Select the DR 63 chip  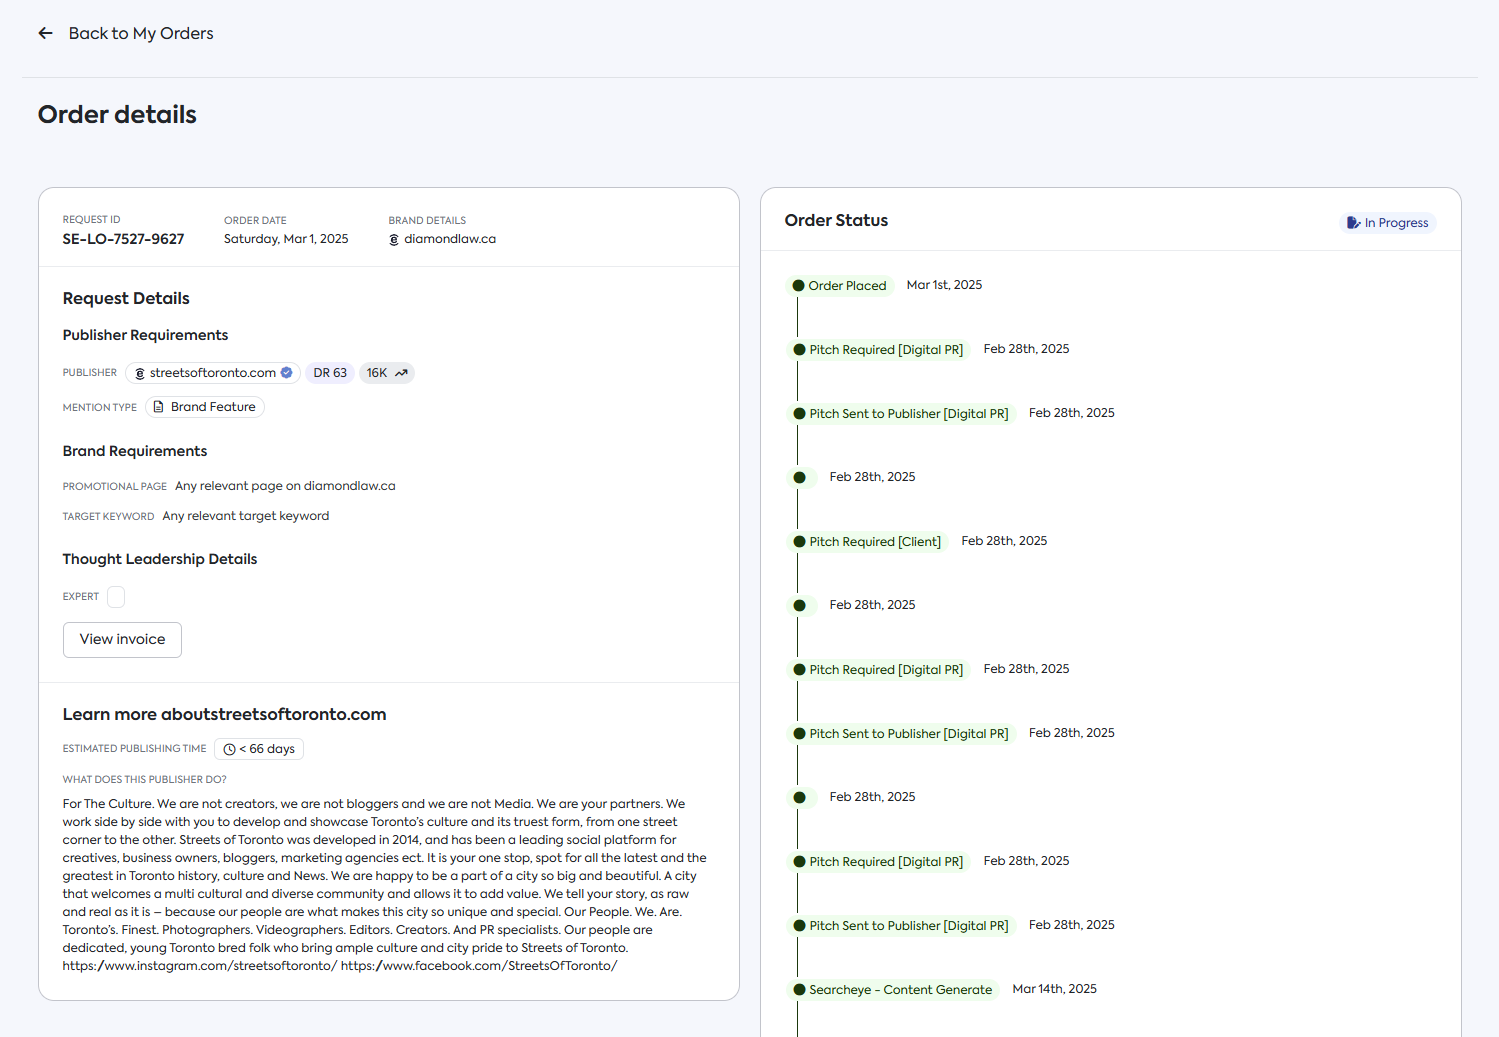click(x=330, y=373)
